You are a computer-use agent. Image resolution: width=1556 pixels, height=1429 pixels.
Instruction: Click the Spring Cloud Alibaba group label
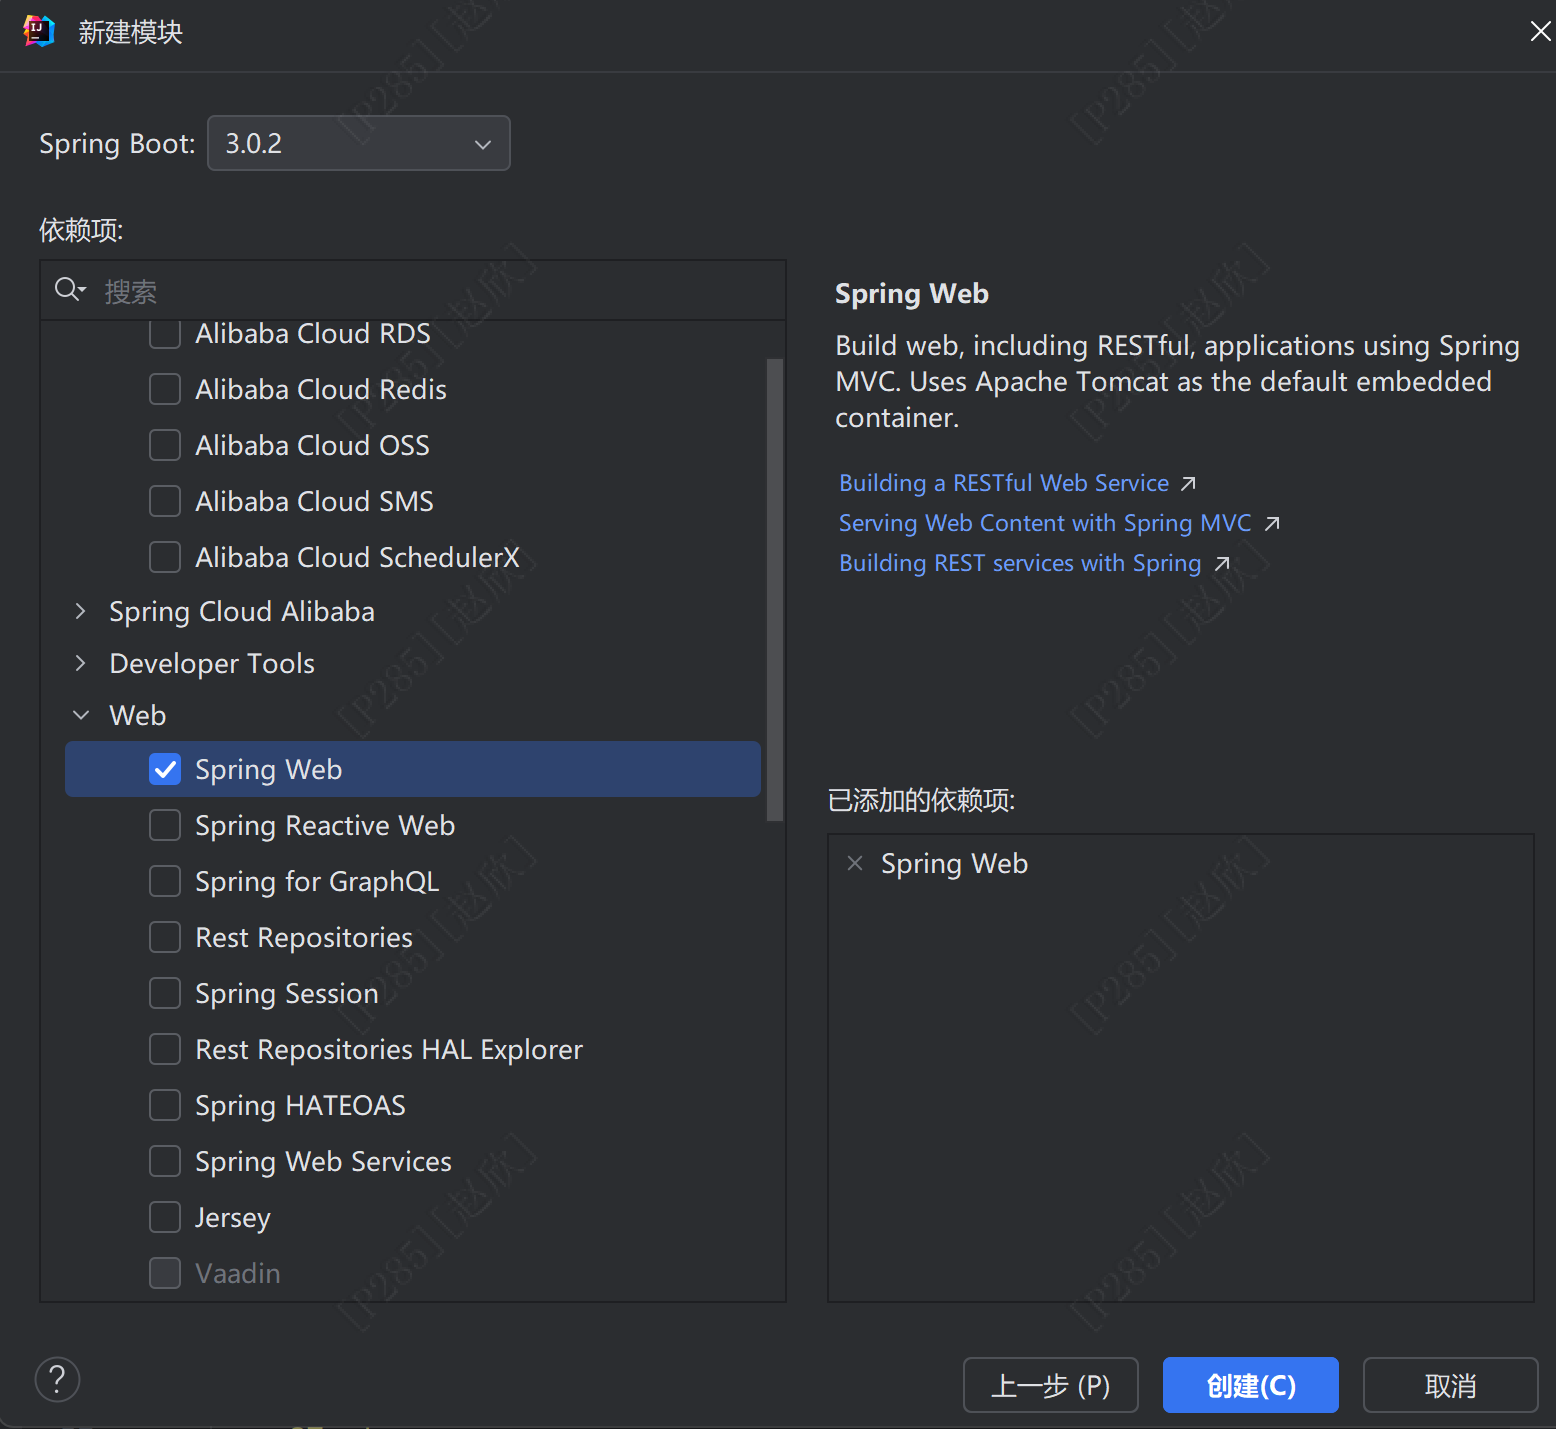coord(242,611)
